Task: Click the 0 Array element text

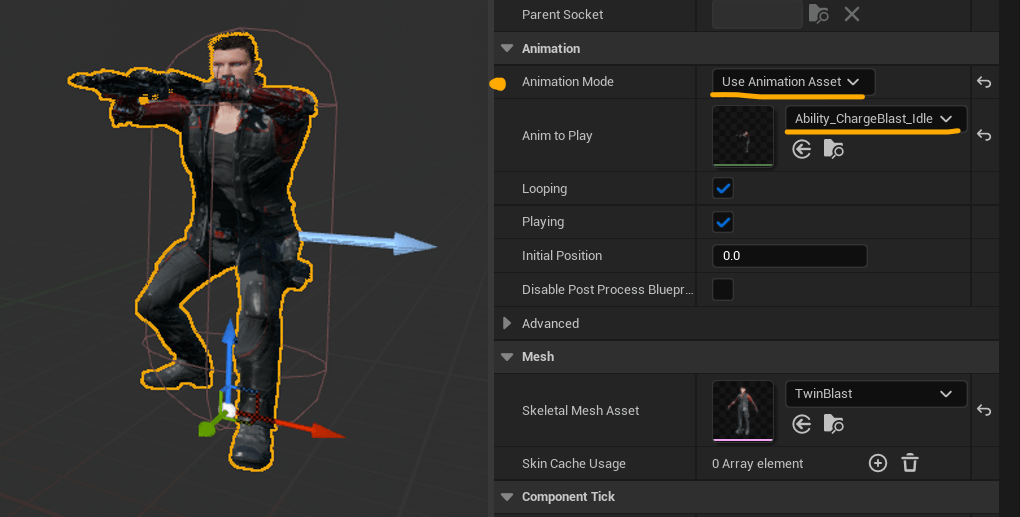Action: coord(757,463)
